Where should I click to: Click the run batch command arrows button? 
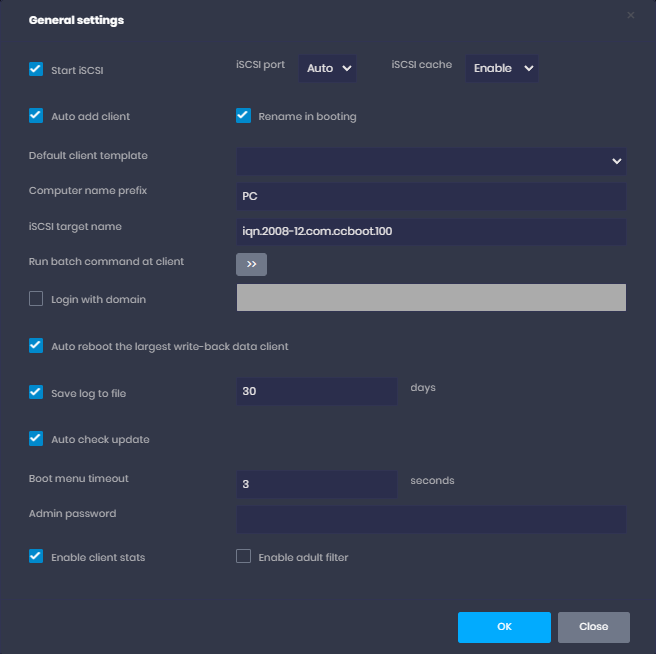coord(251,264)
